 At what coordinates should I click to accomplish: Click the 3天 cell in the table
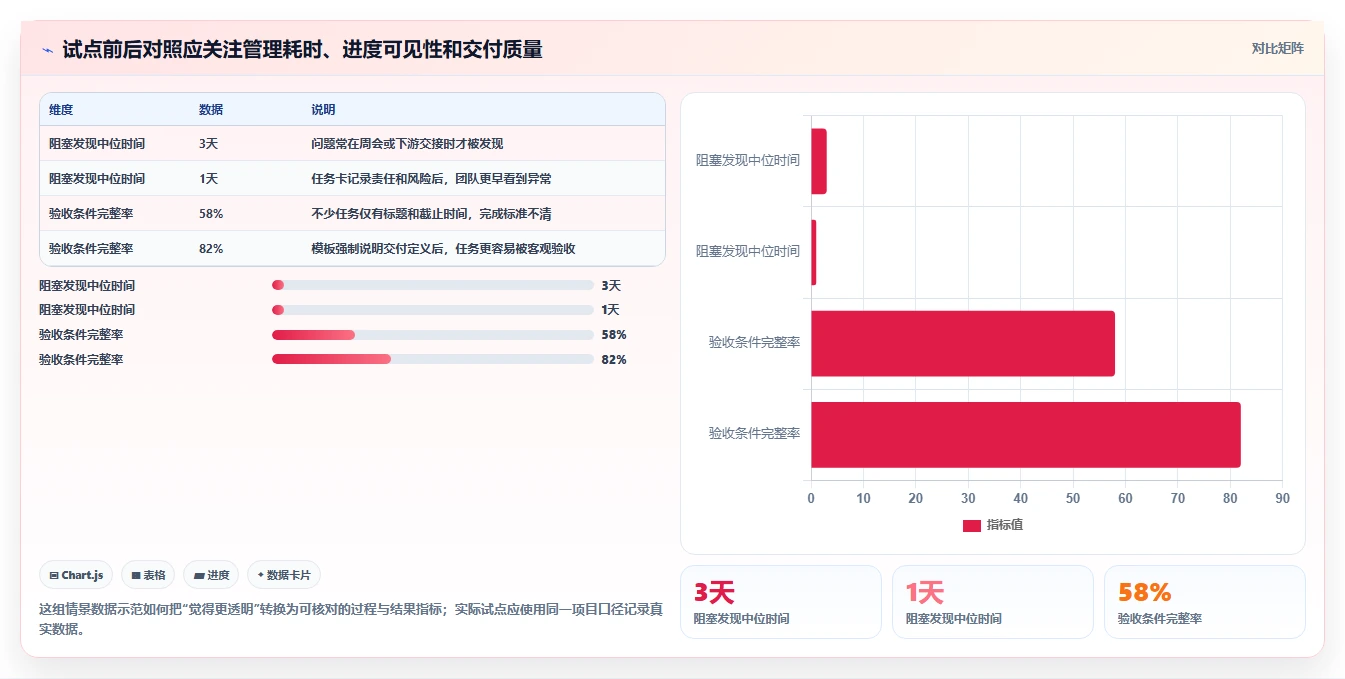pyautogui.click(x=208, y=144)
